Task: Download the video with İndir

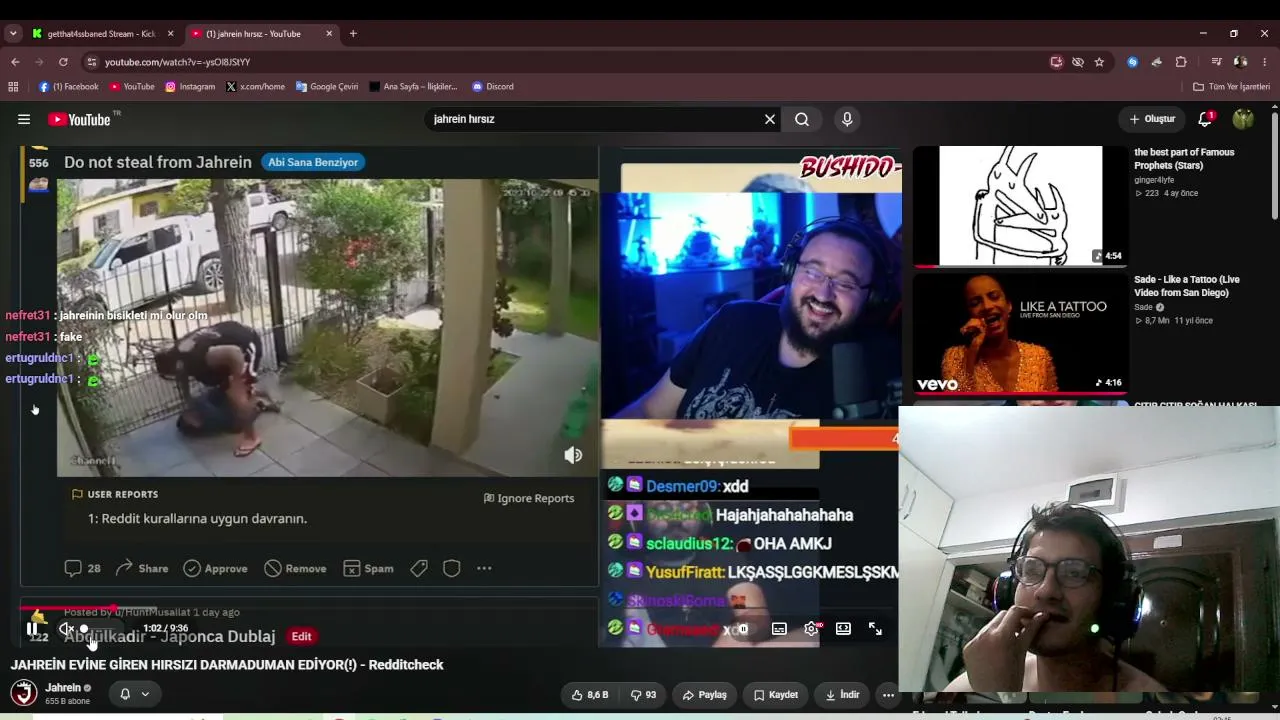Action: (842, 695)
